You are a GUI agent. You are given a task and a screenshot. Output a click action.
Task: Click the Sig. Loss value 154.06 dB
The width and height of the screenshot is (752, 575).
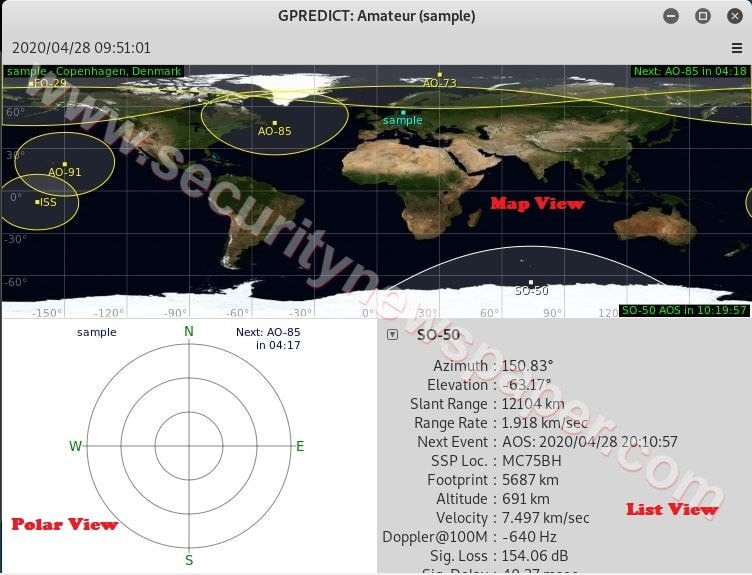[535, 555]
